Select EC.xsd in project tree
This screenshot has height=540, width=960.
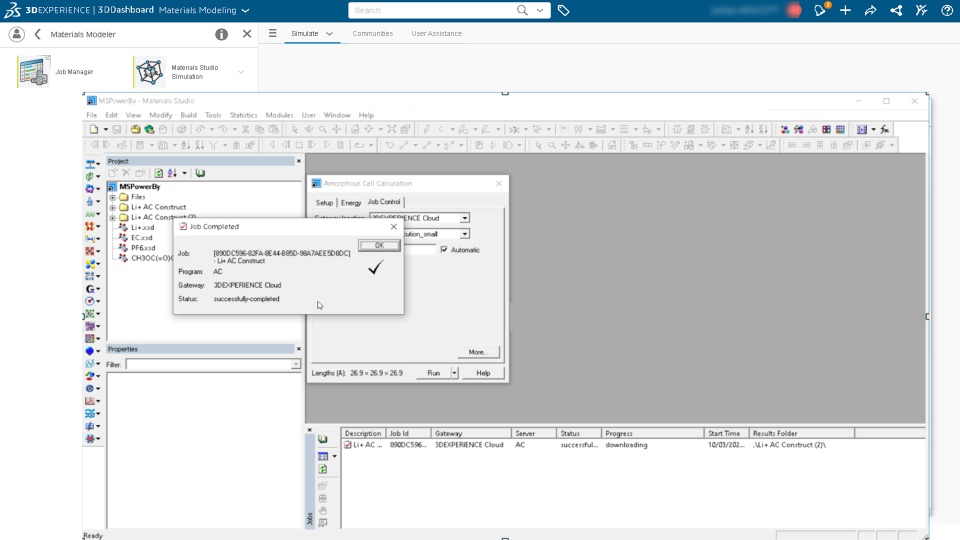pos(141,238)
